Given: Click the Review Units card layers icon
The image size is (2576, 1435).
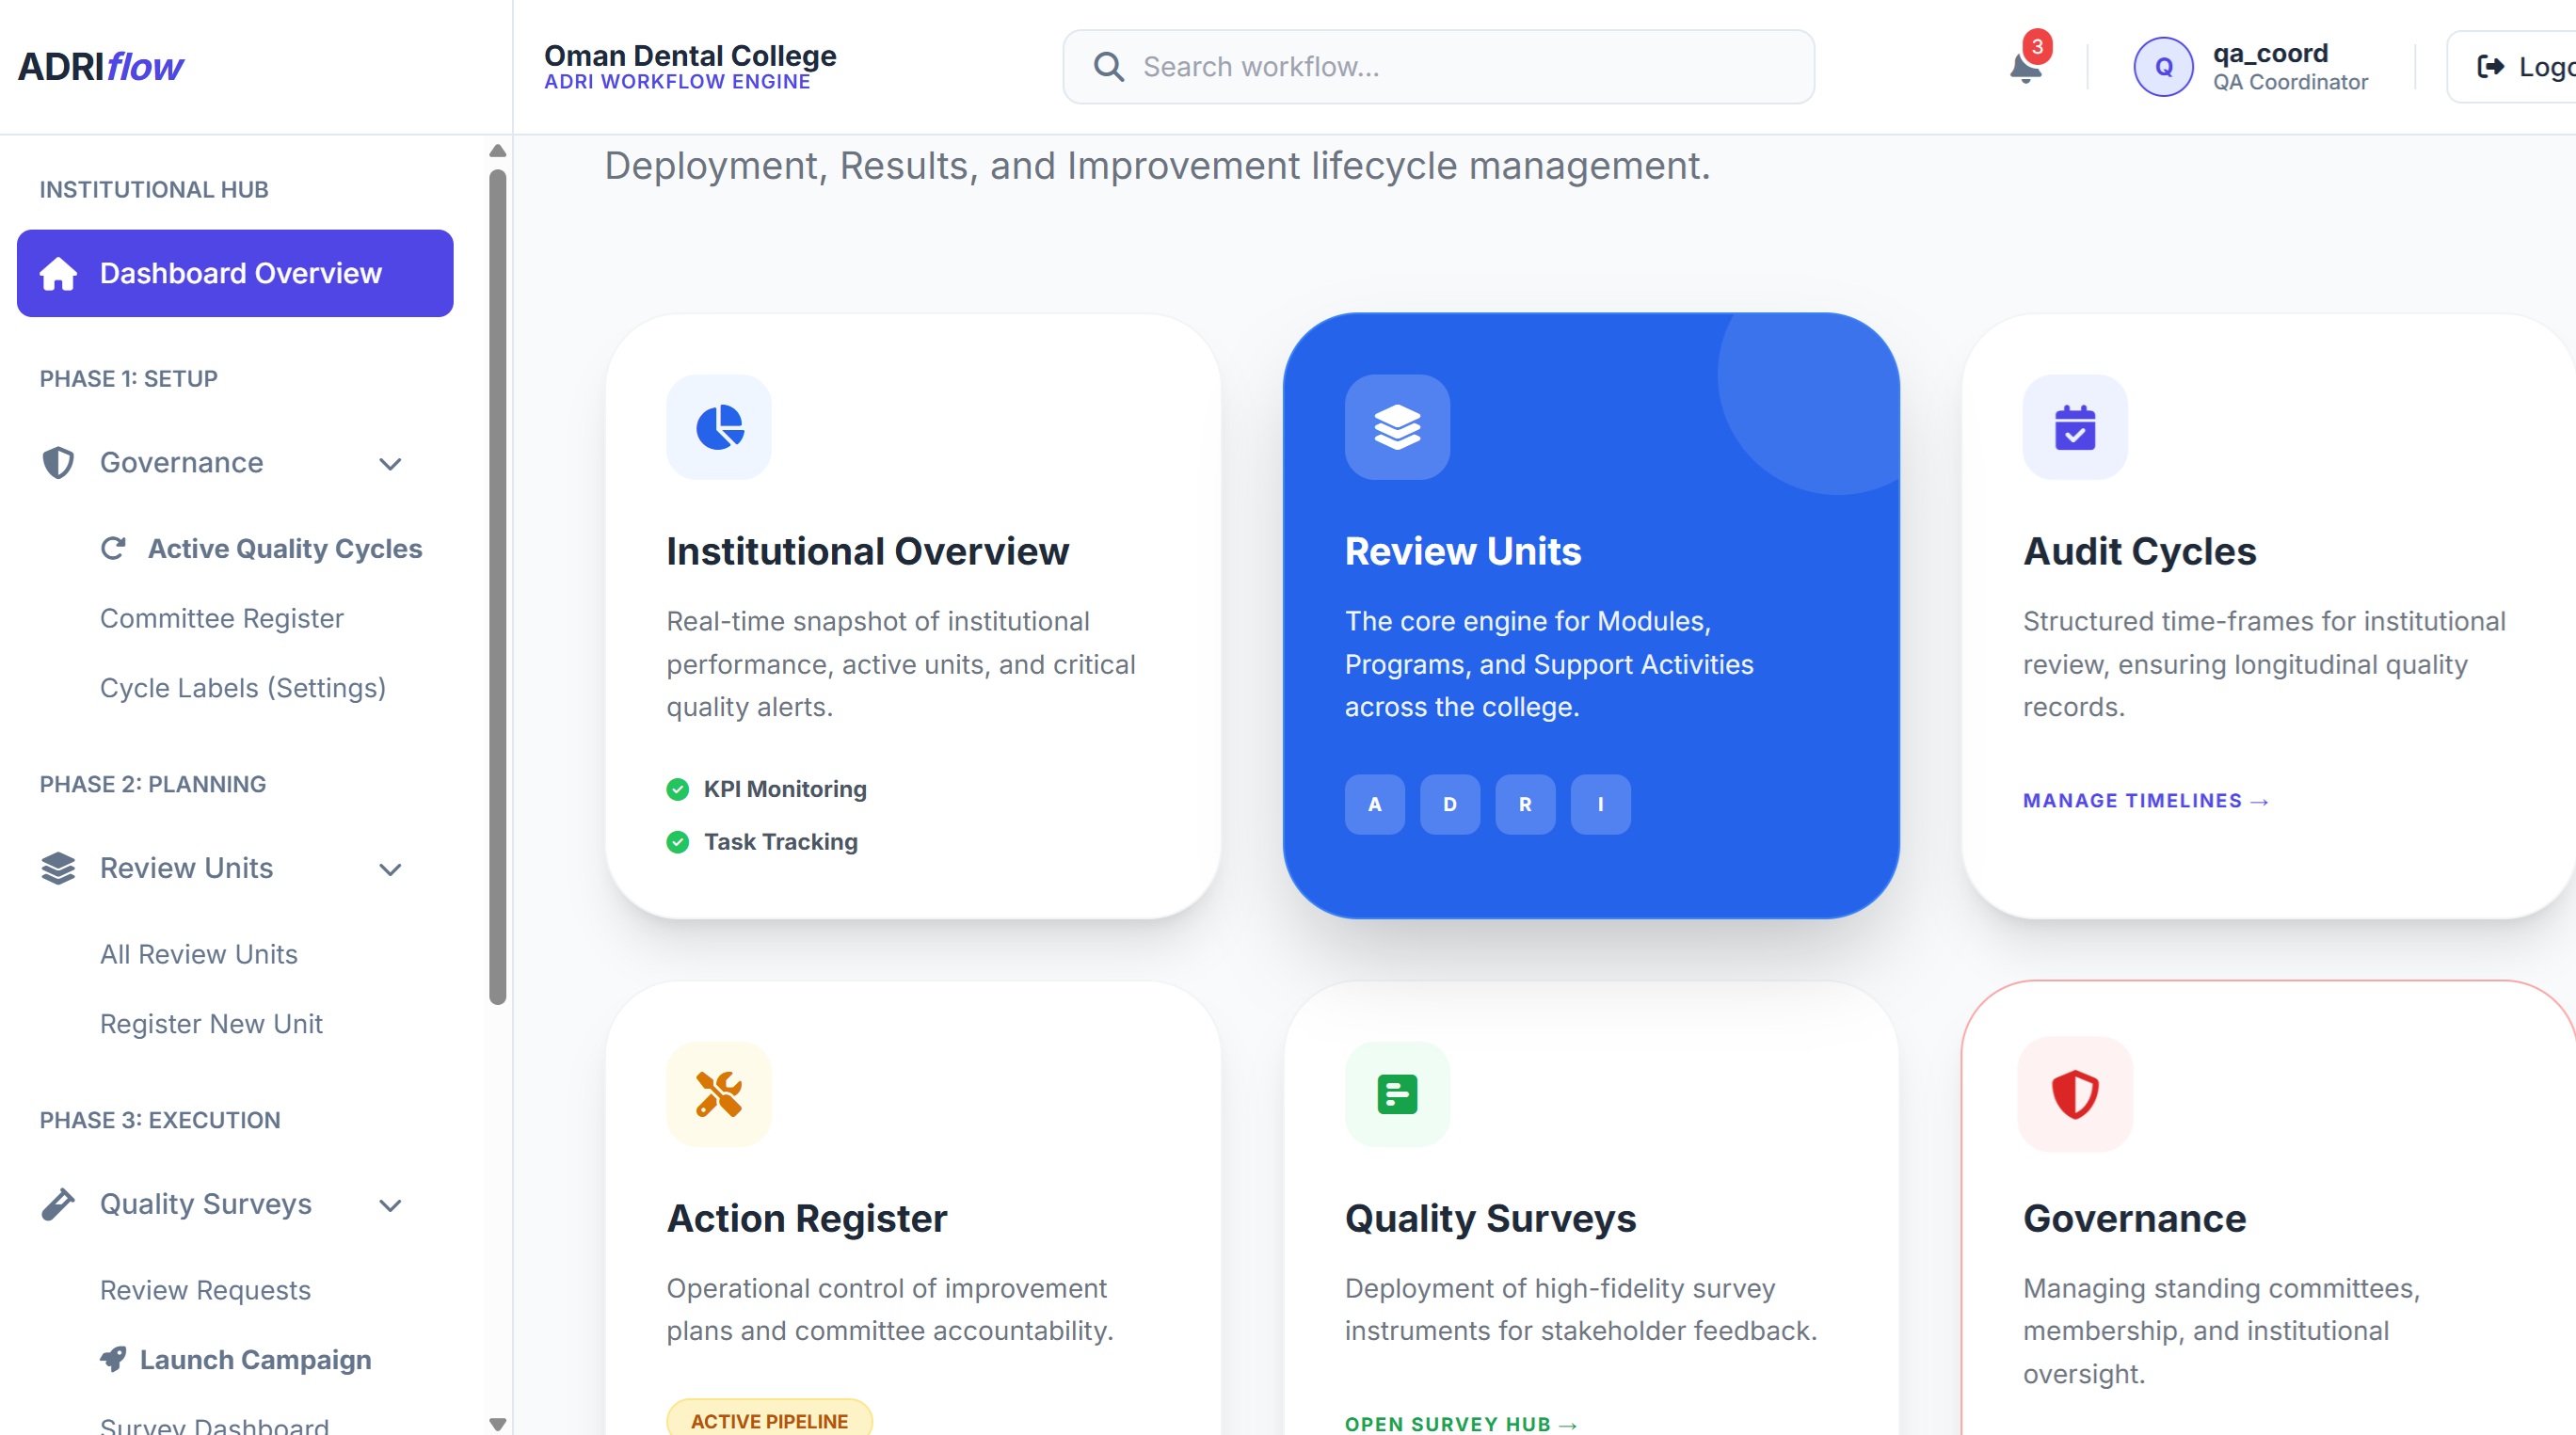Looking at the screenshot, I should [1397, 427].
